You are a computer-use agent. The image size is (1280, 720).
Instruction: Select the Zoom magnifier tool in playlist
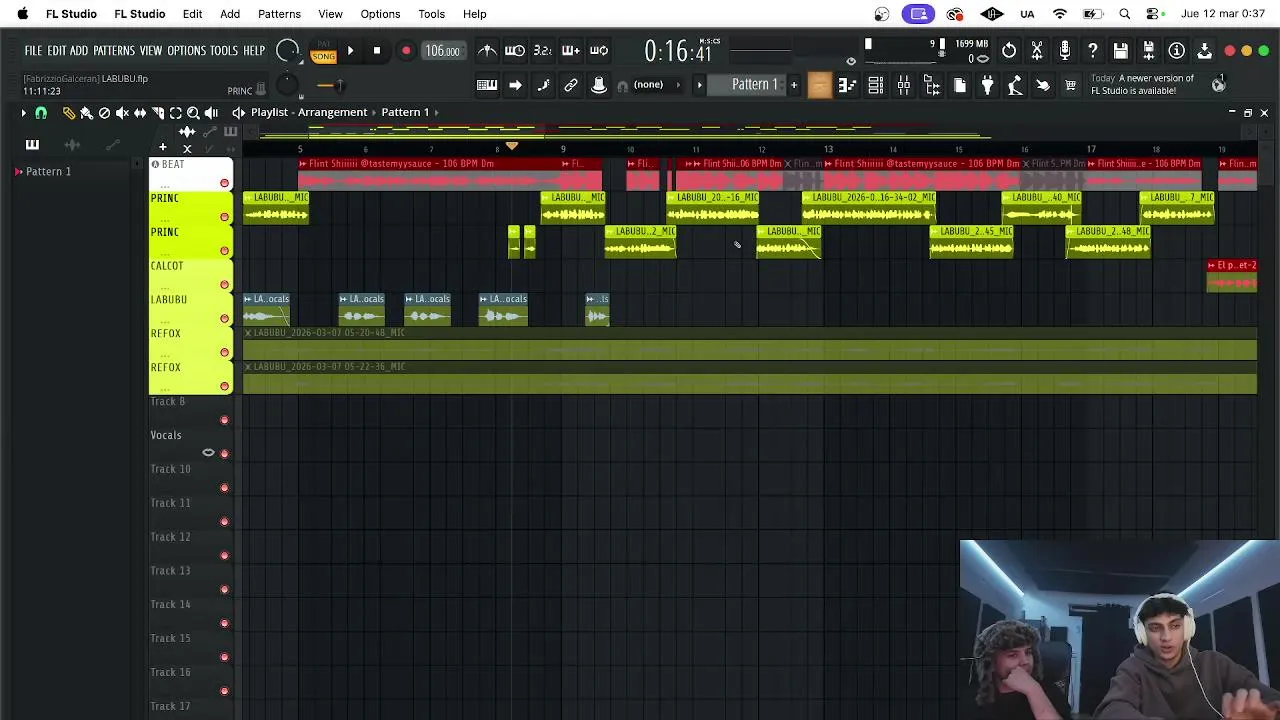(194, 113)
